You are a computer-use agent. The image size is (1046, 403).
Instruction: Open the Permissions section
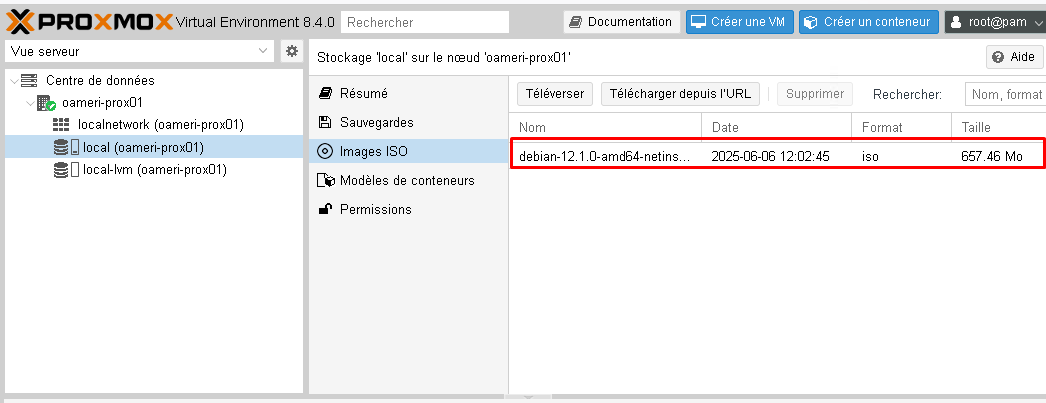click(409, 209)
